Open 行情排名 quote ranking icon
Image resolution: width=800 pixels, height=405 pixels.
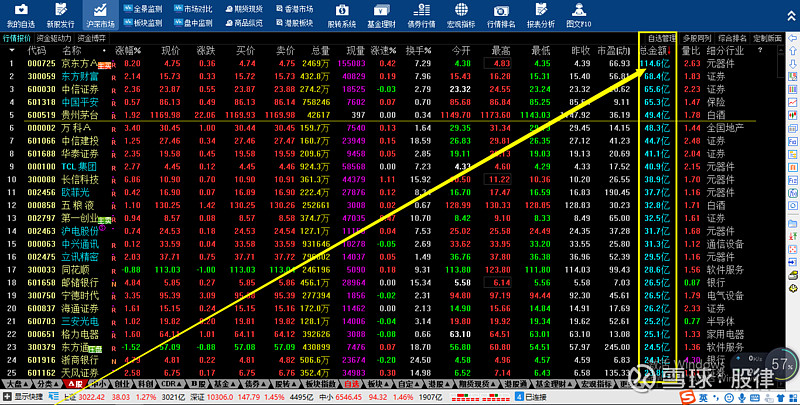pyautogui.click(x=501, y=15)
